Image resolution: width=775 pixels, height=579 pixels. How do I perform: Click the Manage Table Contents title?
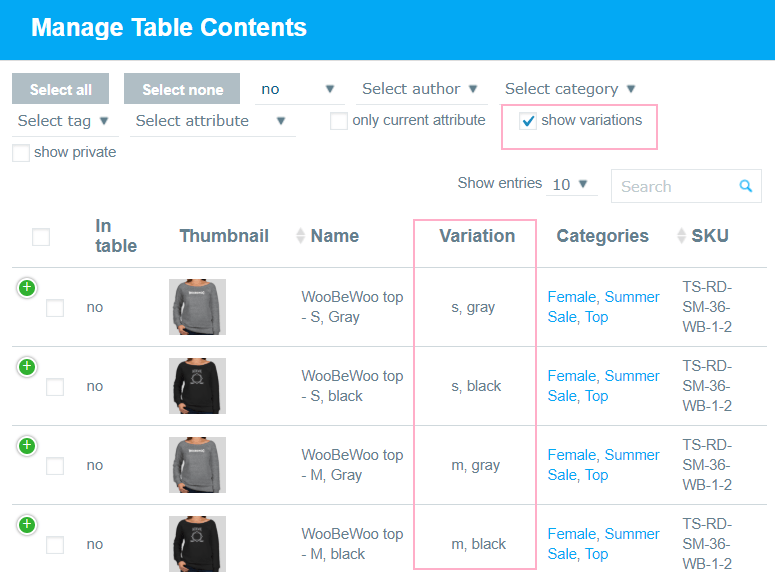[169, 28]
